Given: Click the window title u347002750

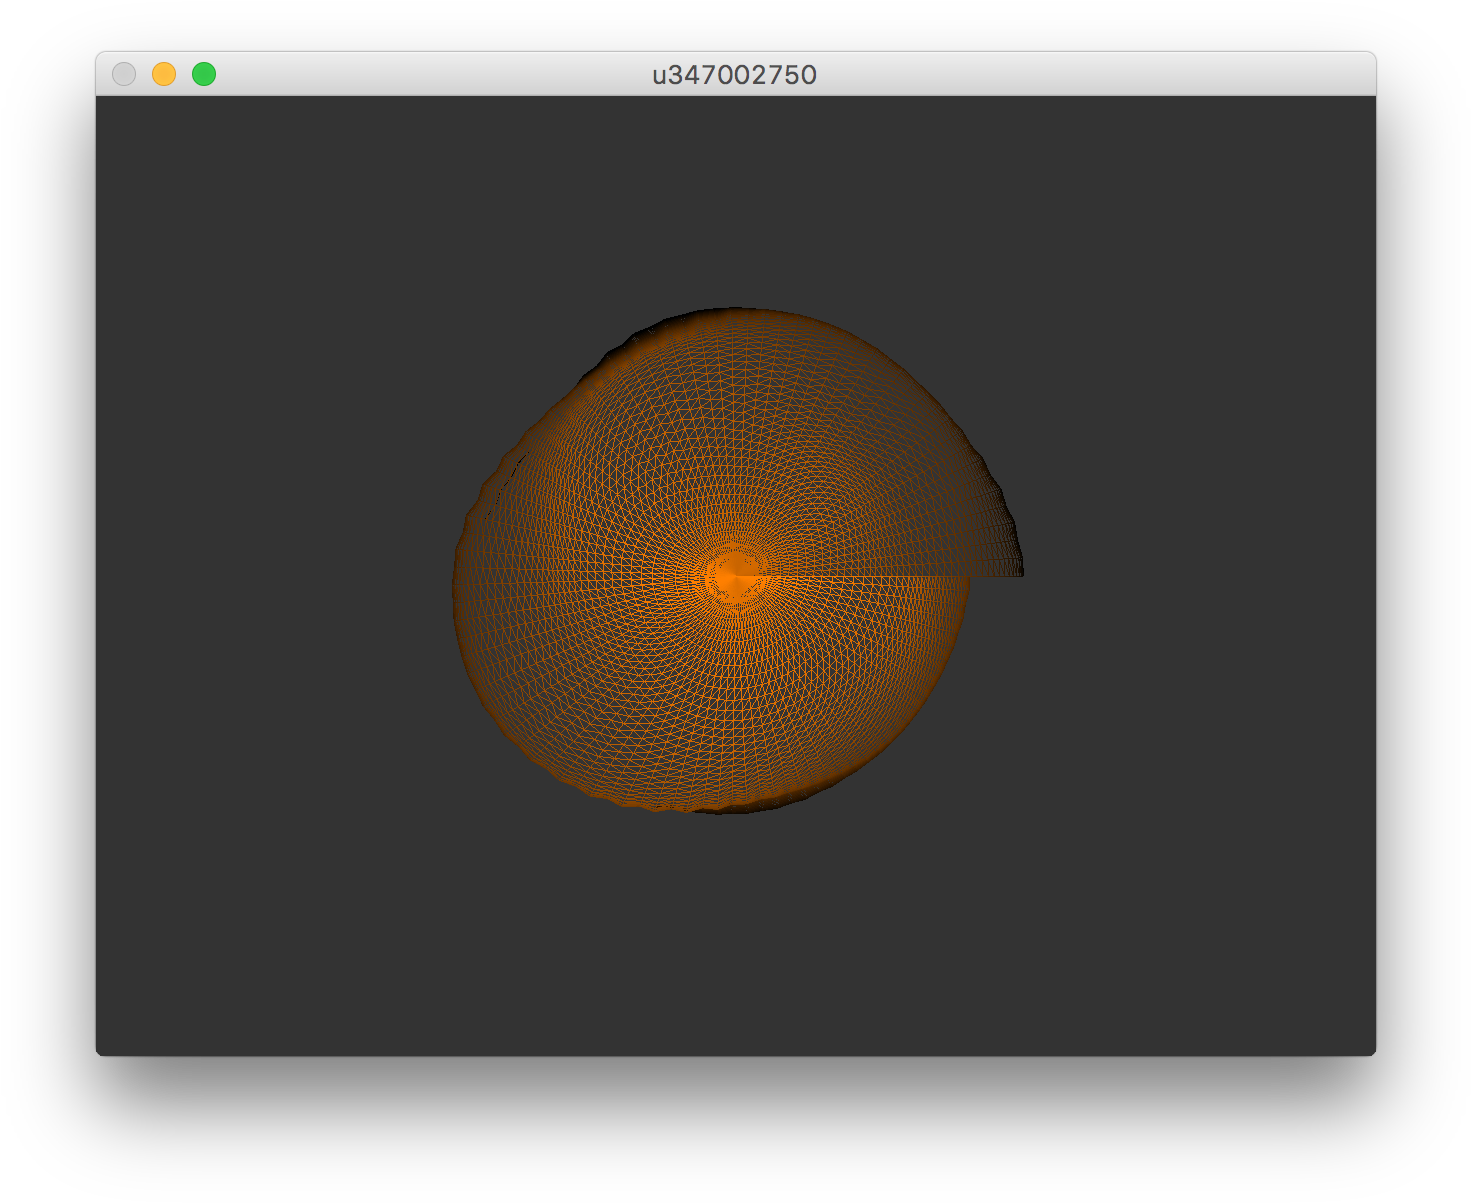Looking at the screenshot, I should [734, 75].
